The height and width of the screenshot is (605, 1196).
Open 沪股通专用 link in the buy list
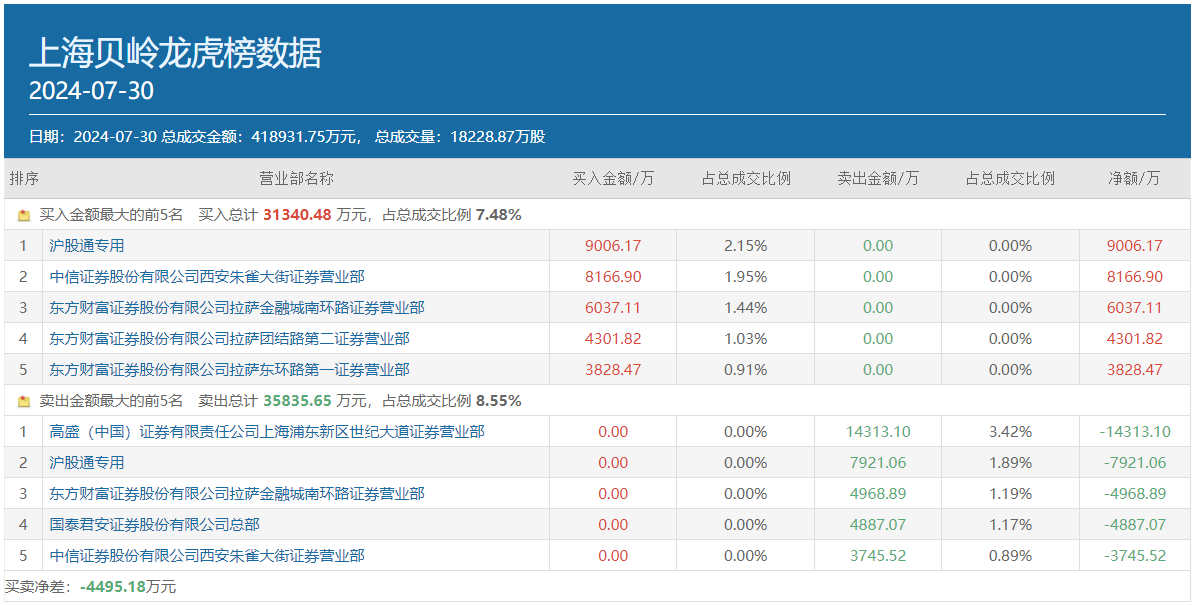[87, 246]
